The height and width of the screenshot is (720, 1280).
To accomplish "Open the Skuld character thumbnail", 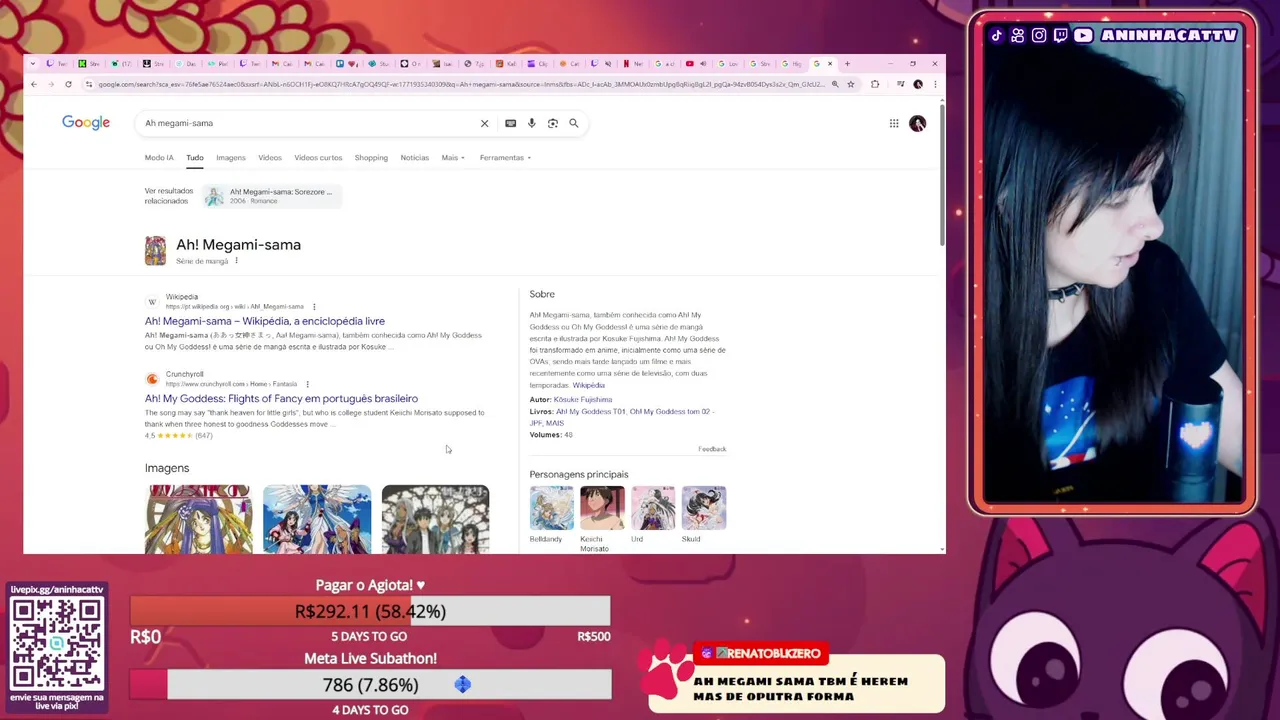I will tap(704, 508).
